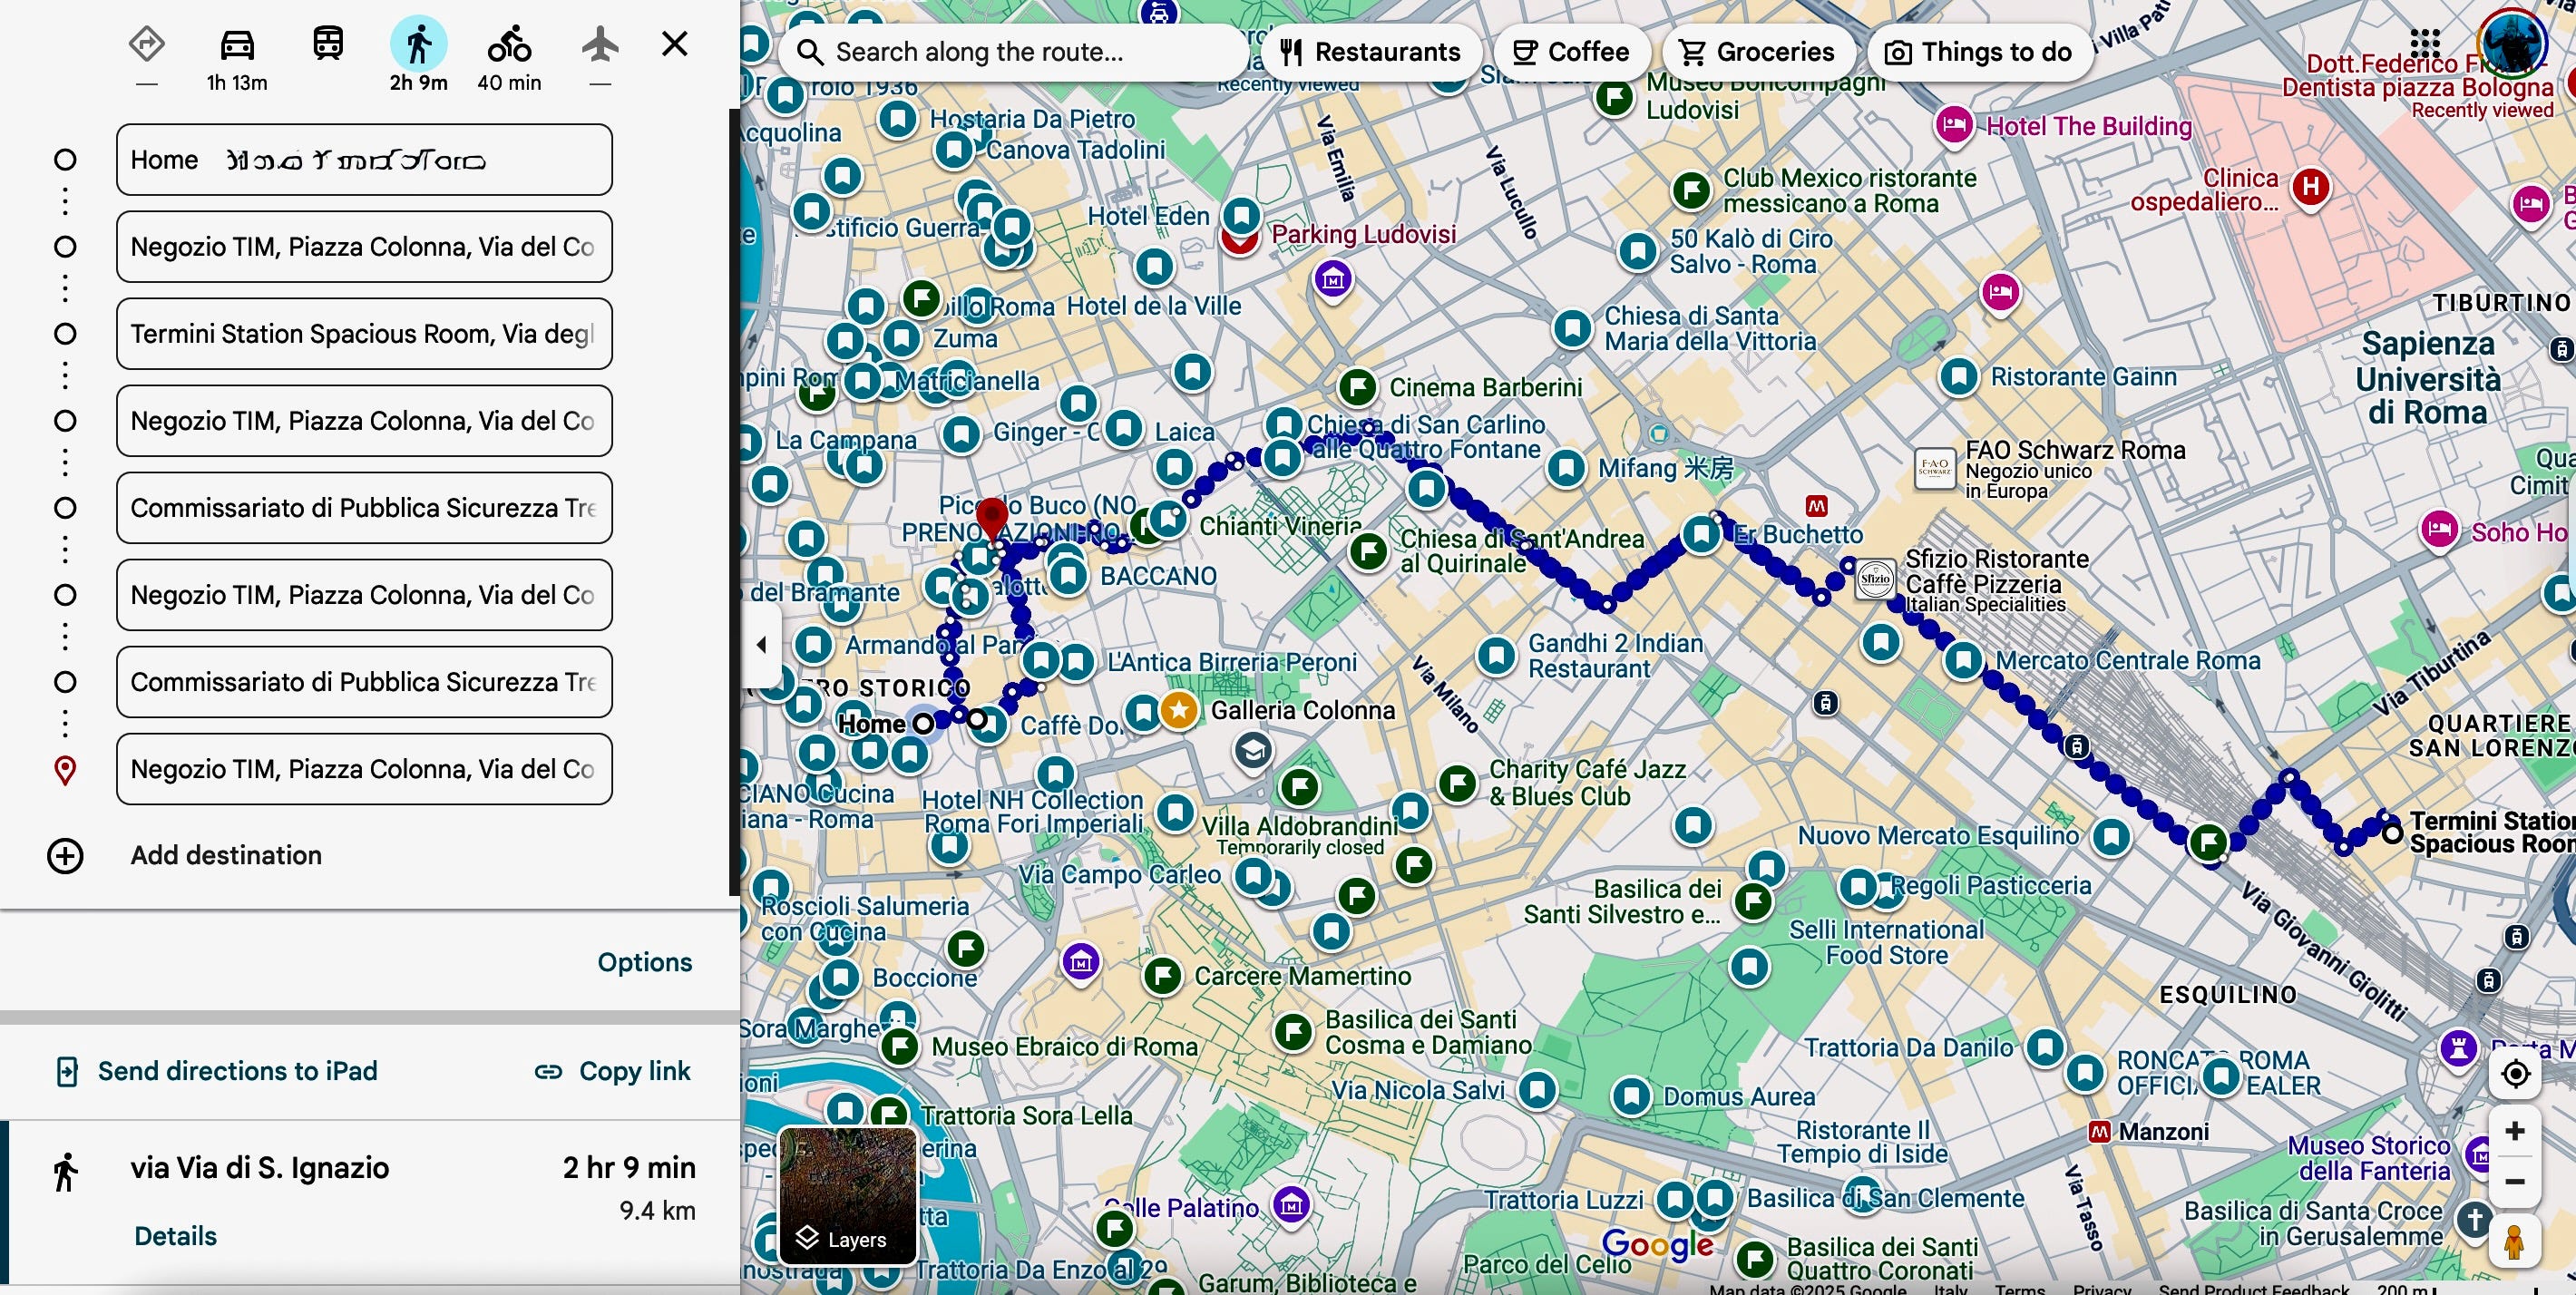Image resolution: width=2576 pixels, height=1295 pixels.
Task: Click Mercato Centrale Roma marker
Action: click(1964, 660)
